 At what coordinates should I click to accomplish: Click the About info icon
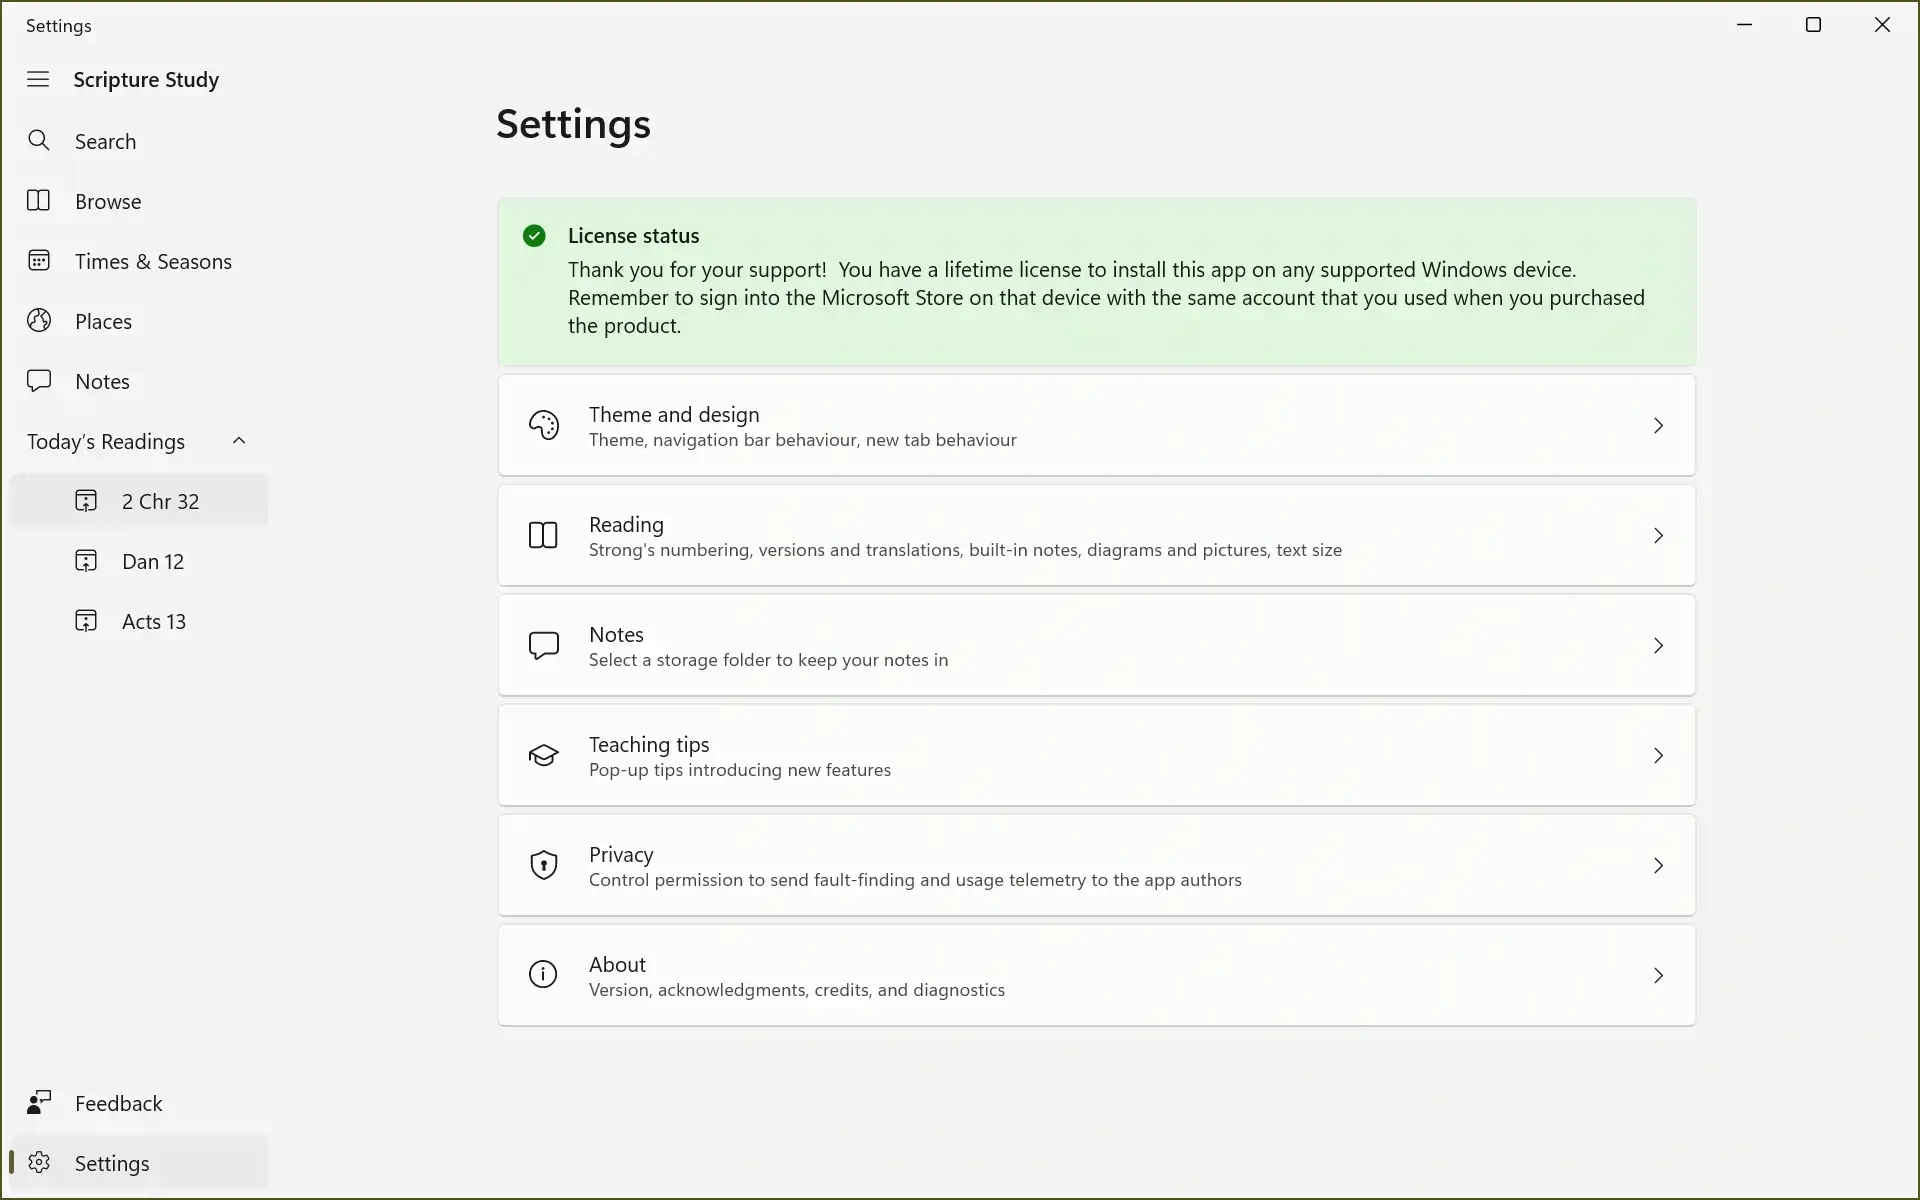pyautogui.click(x=543, y=975)
